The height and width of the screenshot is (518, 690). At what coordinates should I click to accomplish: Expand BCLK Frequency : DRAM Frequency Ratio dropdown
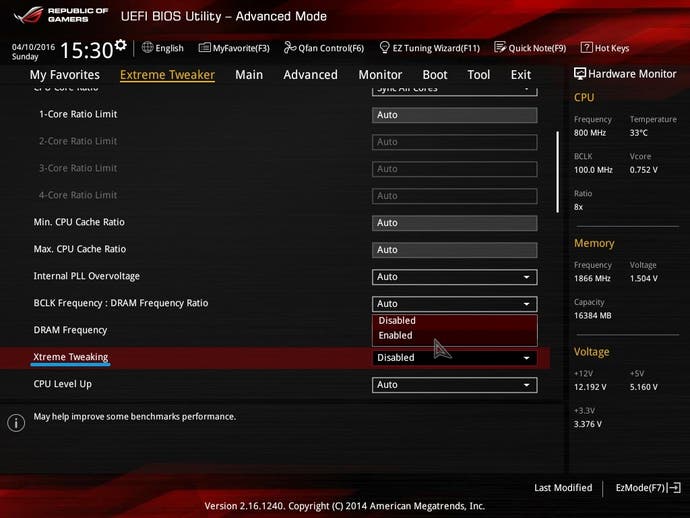point(455,304)
